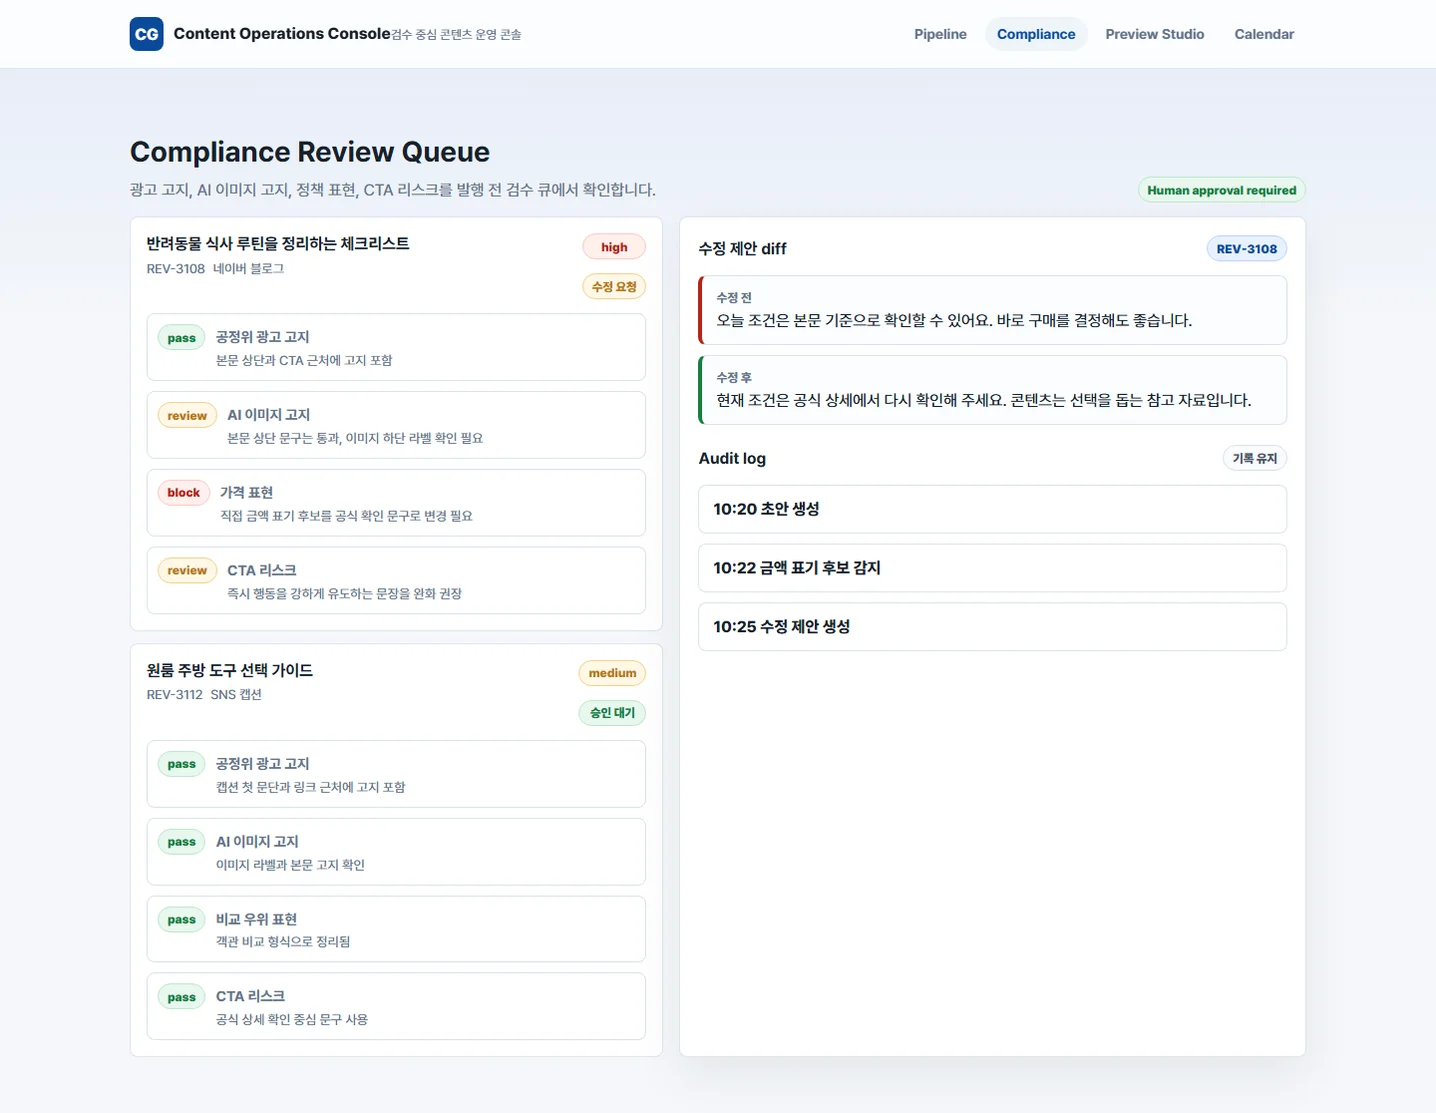
Task: Open the Pipeline tab
Action: point(940,34)
